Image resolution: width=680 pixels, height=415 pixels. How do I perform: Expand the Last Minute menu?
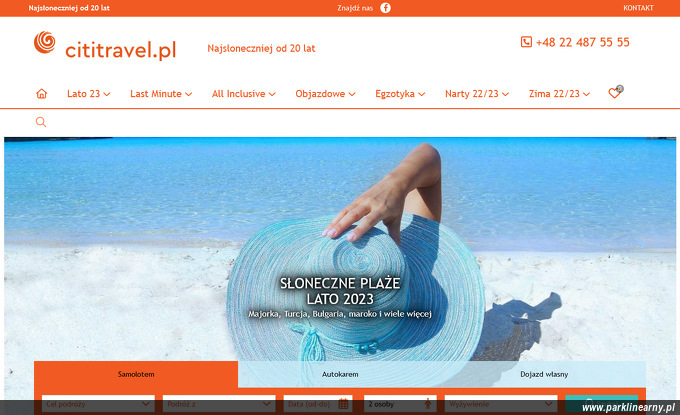[x=161, y=94]
